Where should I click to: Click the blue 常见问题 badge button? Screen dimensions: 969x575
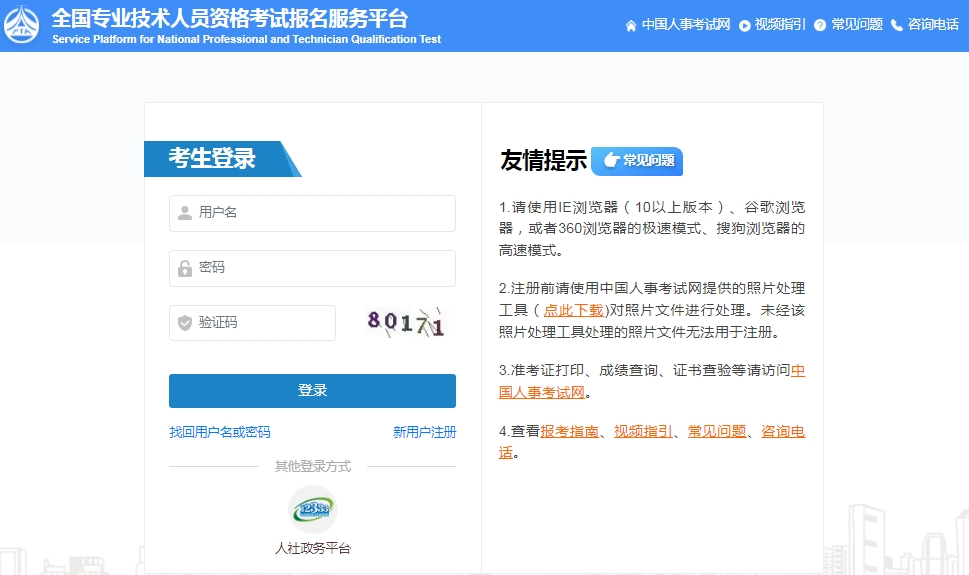[x=637, y=161]
